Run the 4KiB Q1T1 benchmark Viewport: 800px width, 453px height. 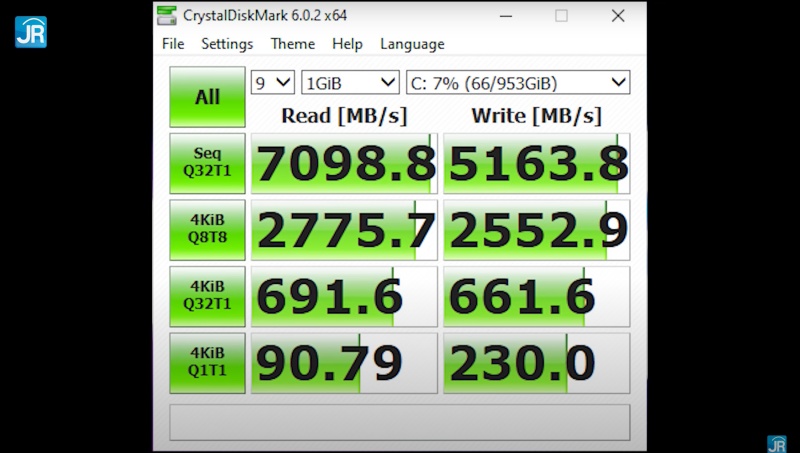207,362
